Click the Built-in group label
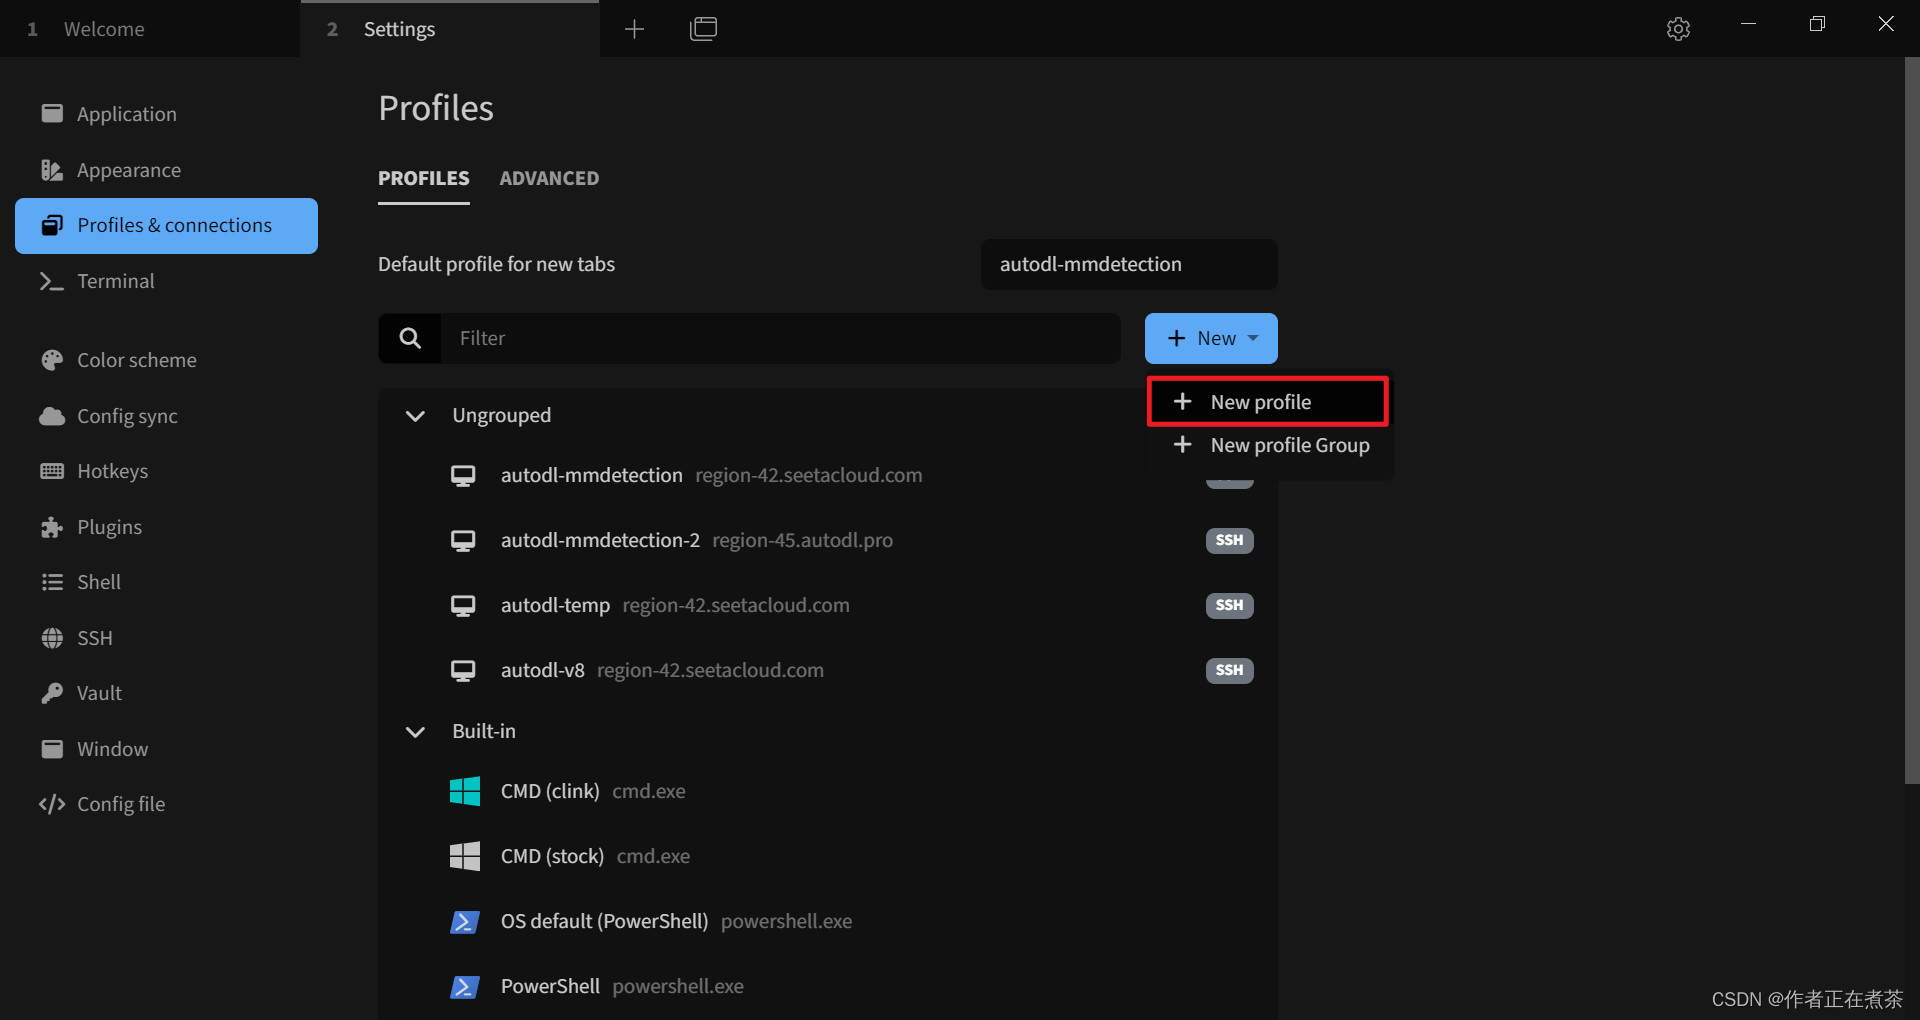 (x=484, y=731)
